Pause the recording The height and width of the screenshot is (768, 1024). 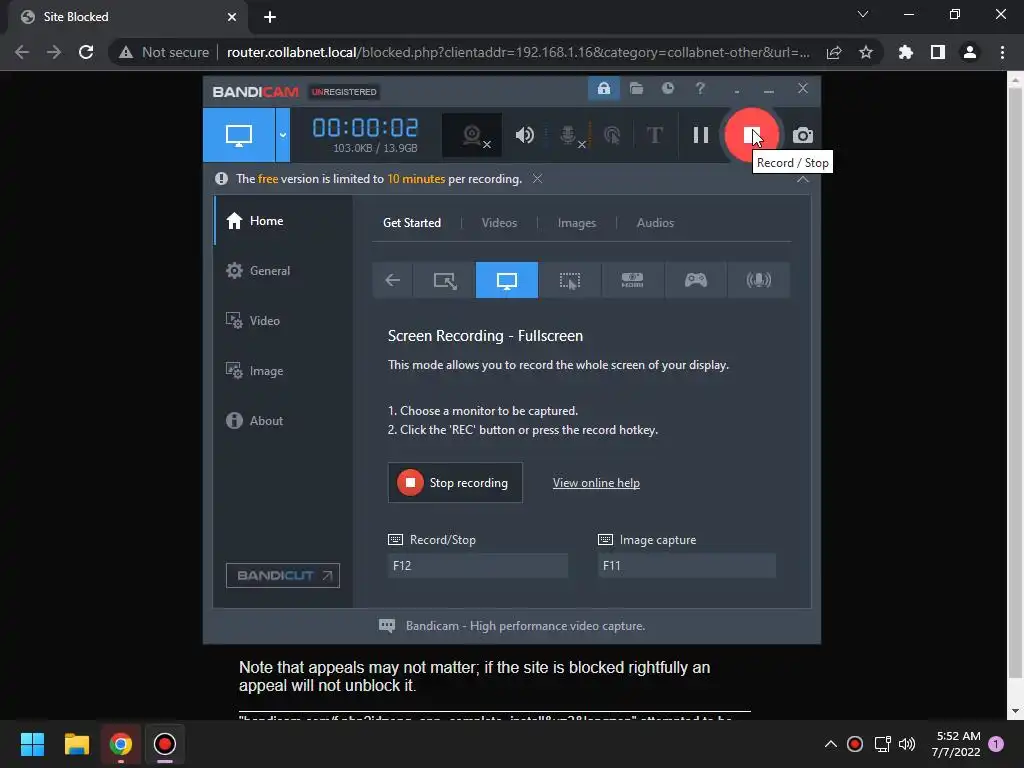[701, 135]
